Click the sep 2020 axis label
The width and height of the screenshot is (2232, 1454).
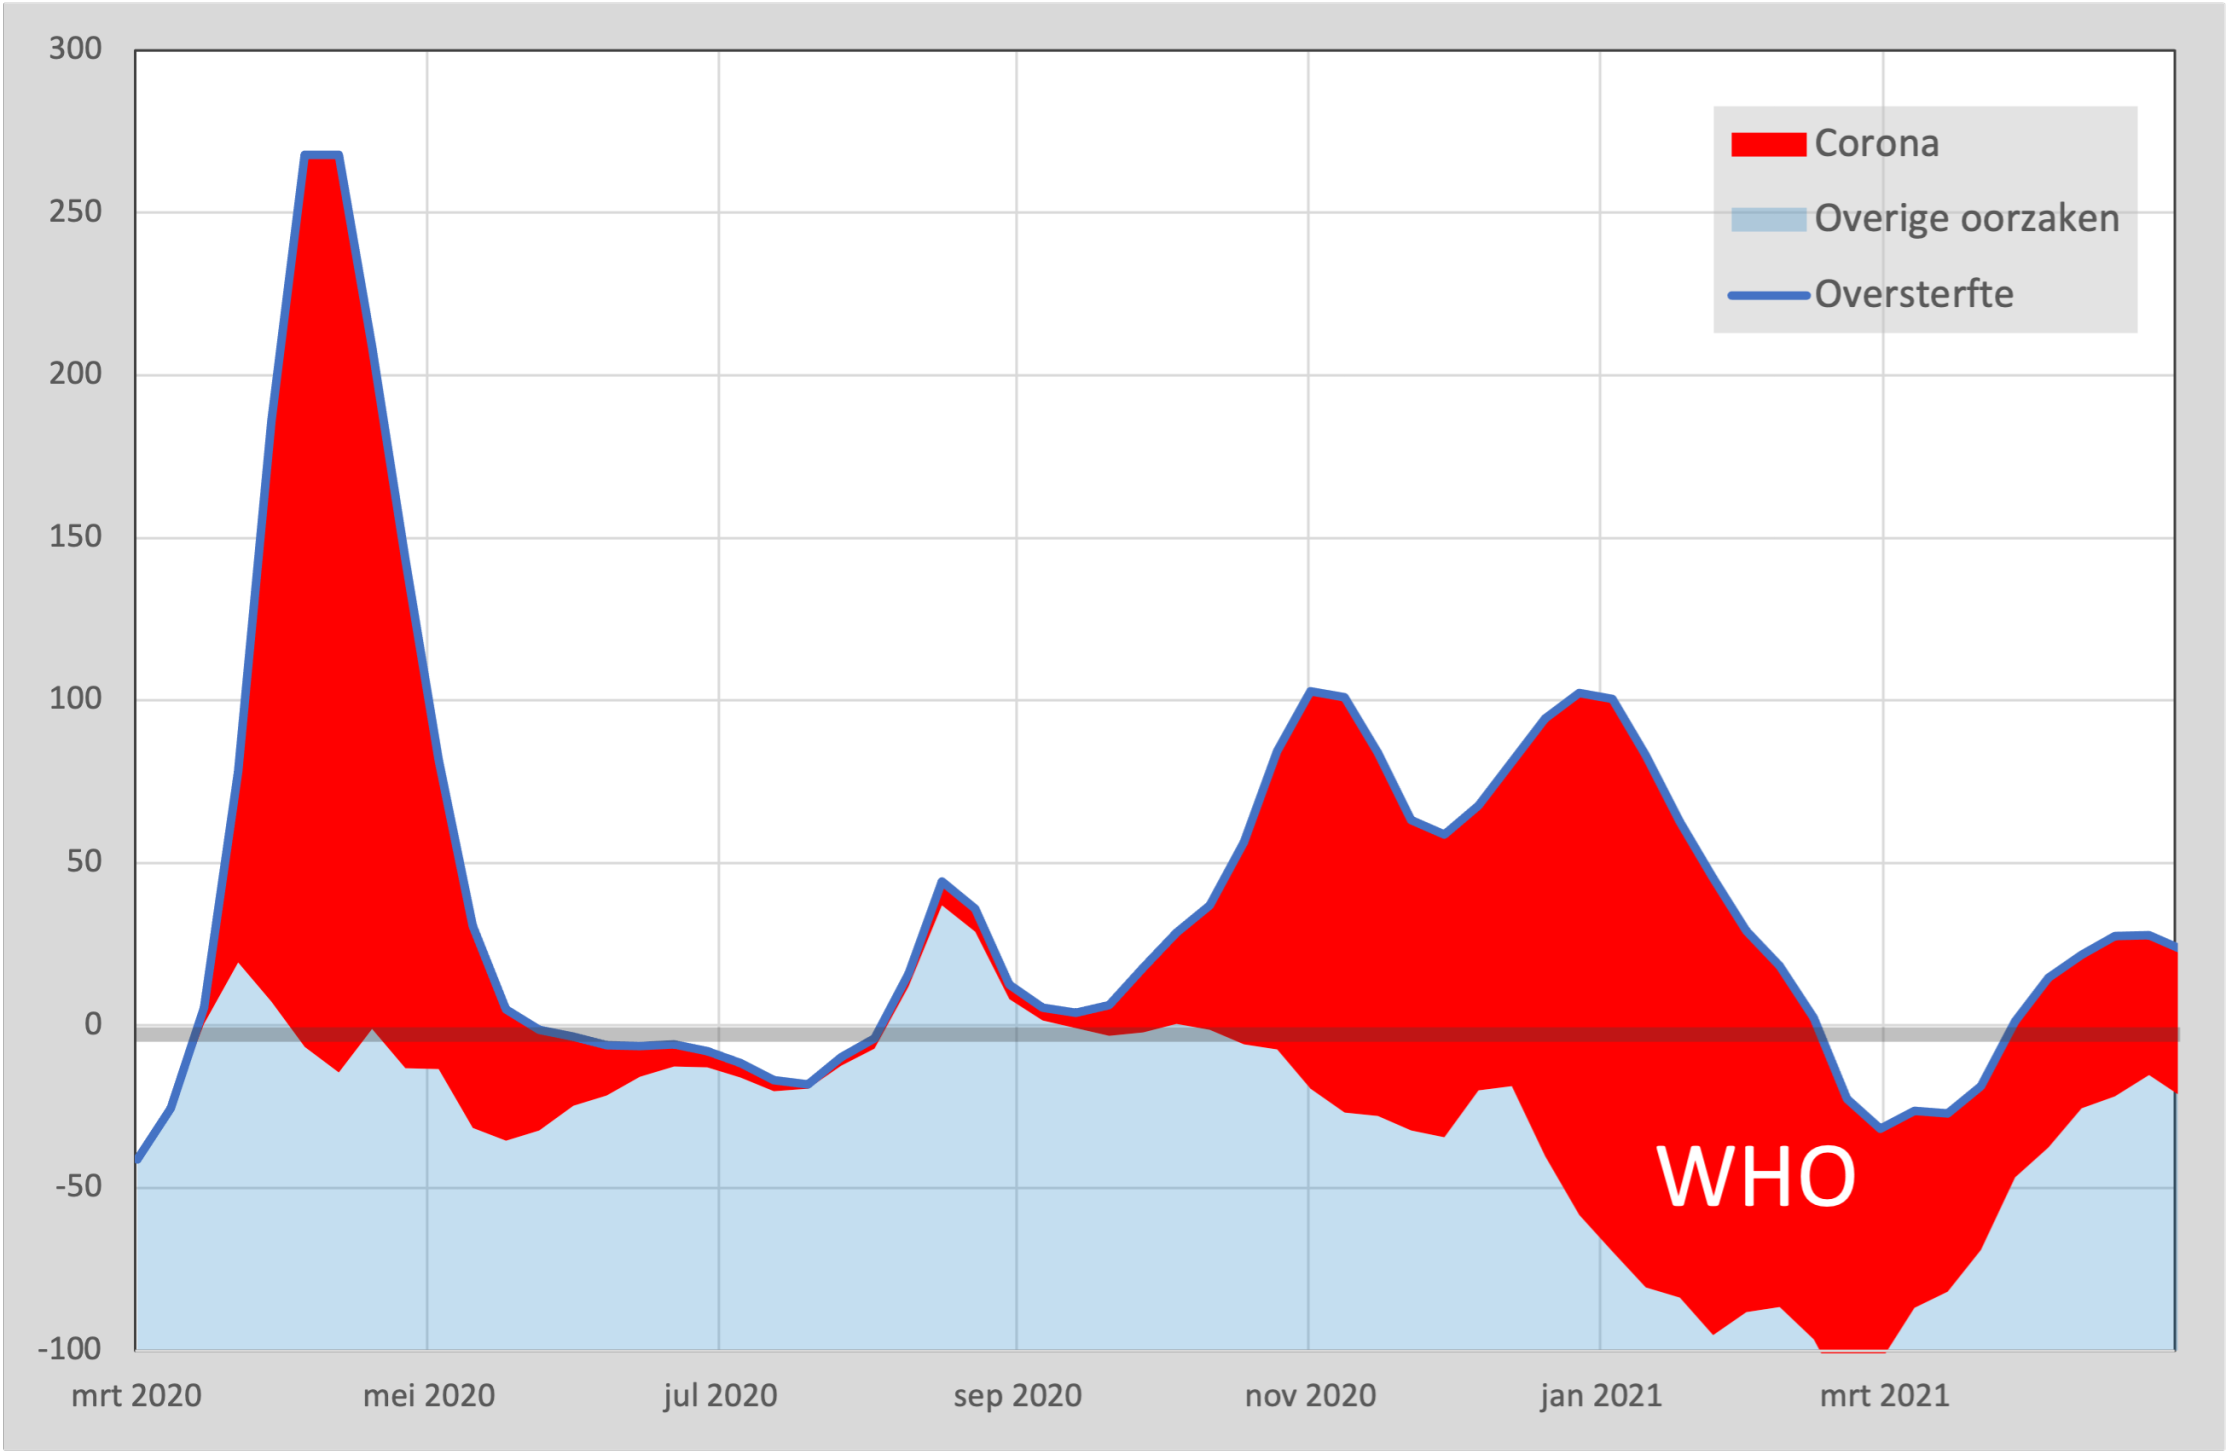[1017, 1395]
